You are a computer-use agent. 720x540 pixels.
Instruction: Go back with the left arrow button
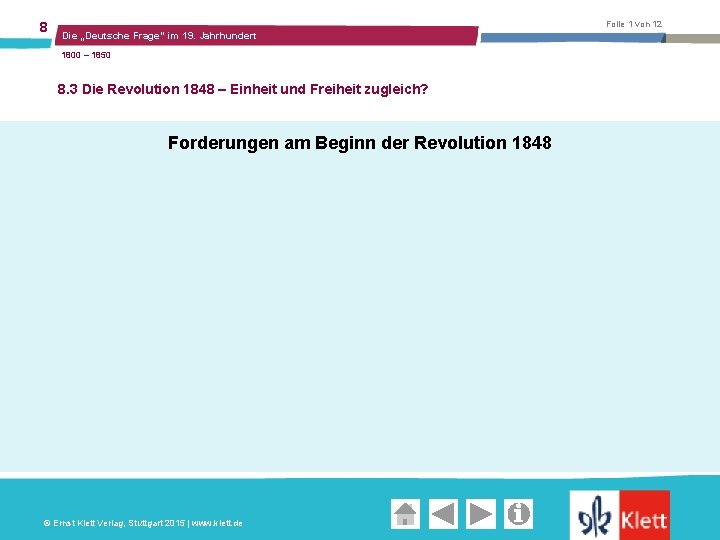coord(443,514)
